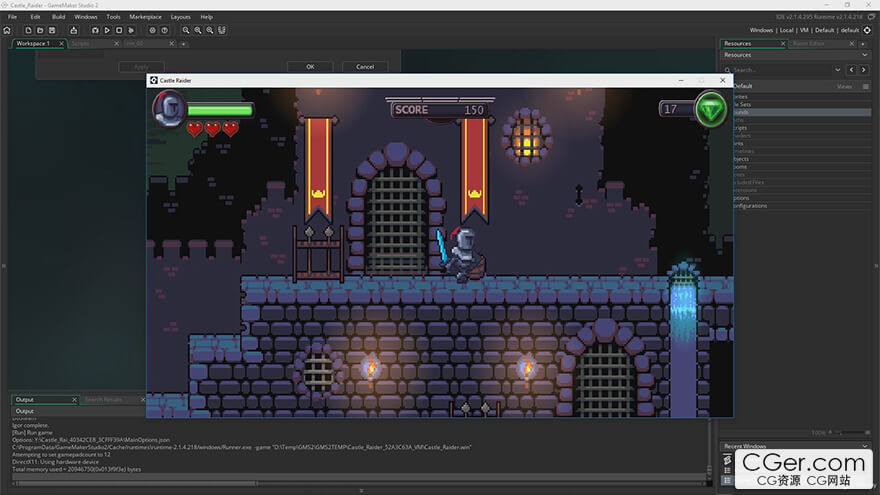Screen dimensions: 880x495
Task: Open target manager crosshair icon
Action: 867,30
